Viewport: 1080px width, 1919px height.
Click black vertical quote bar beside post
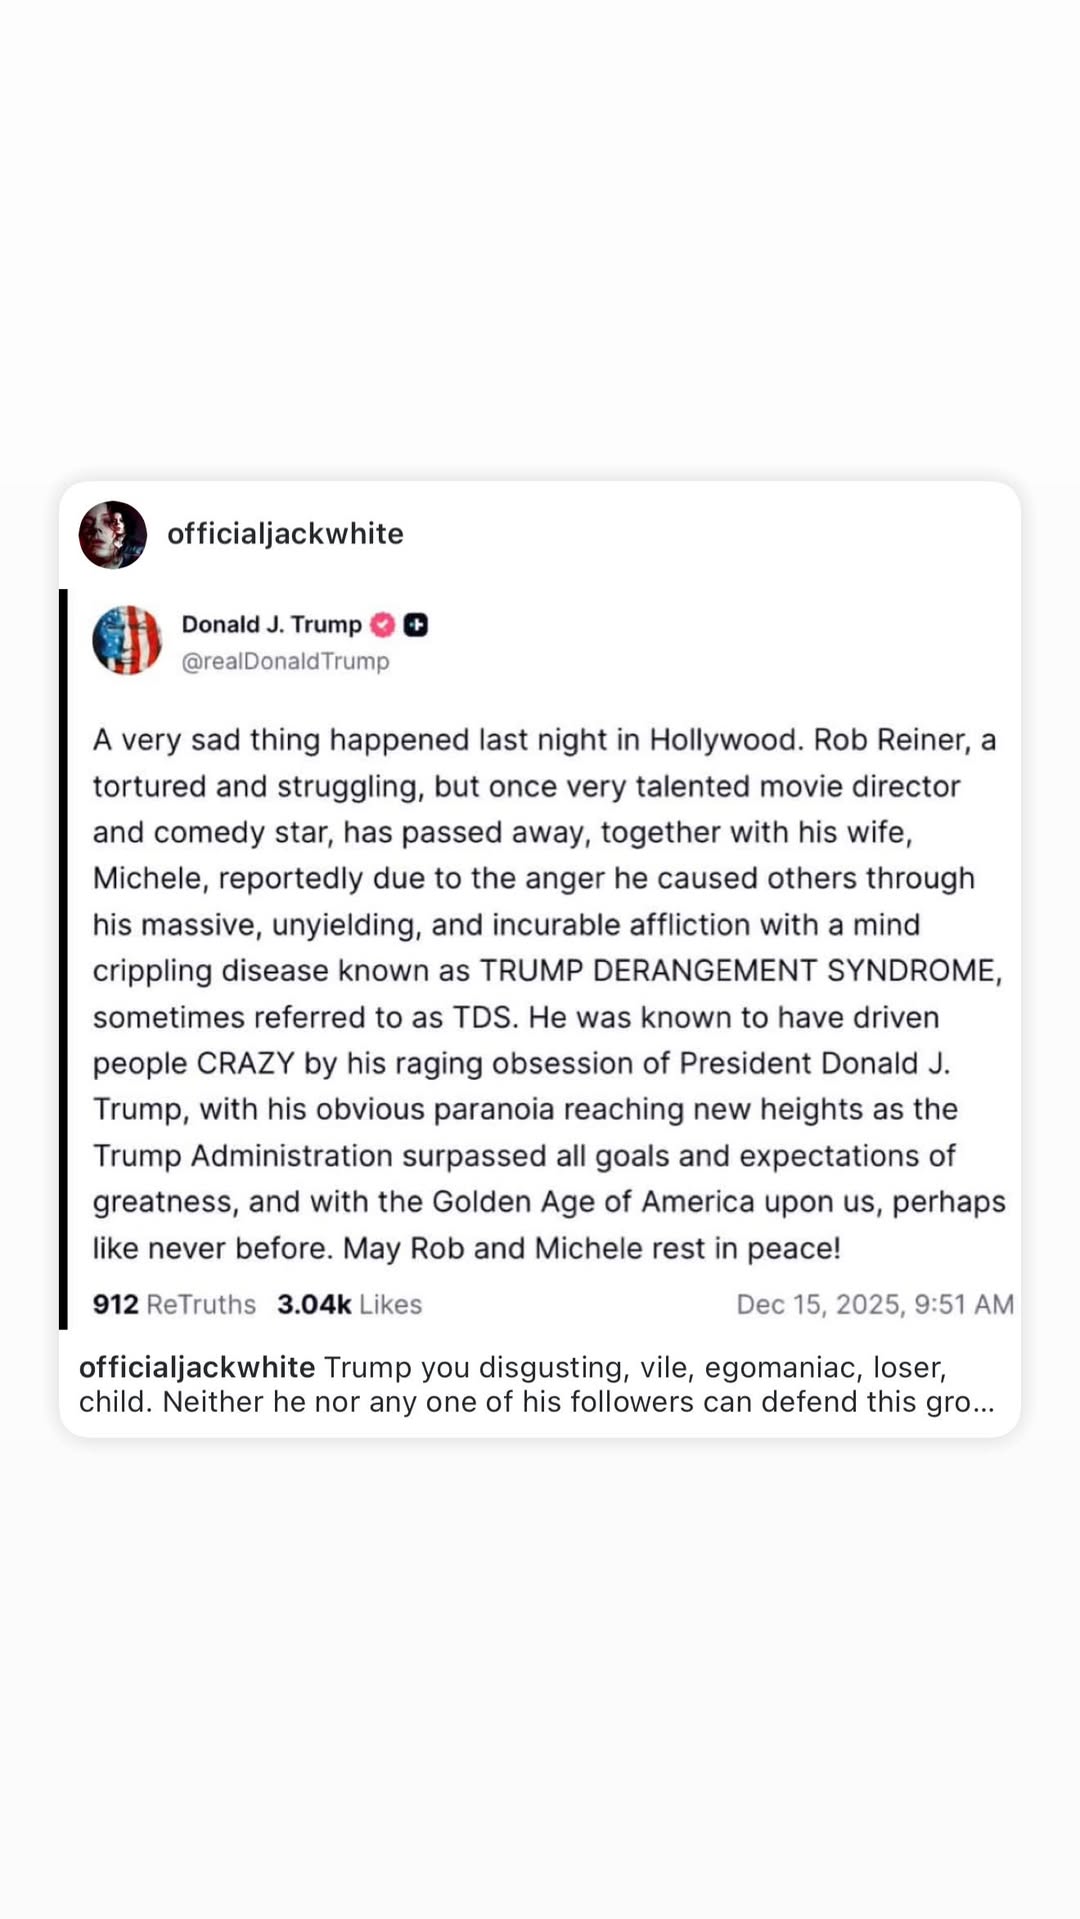[64, 960]
